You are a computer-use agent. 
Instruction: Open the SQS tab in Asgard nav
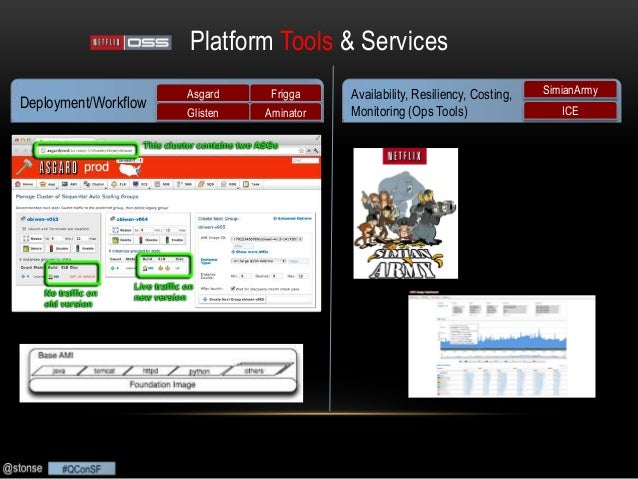pos(206,184)
